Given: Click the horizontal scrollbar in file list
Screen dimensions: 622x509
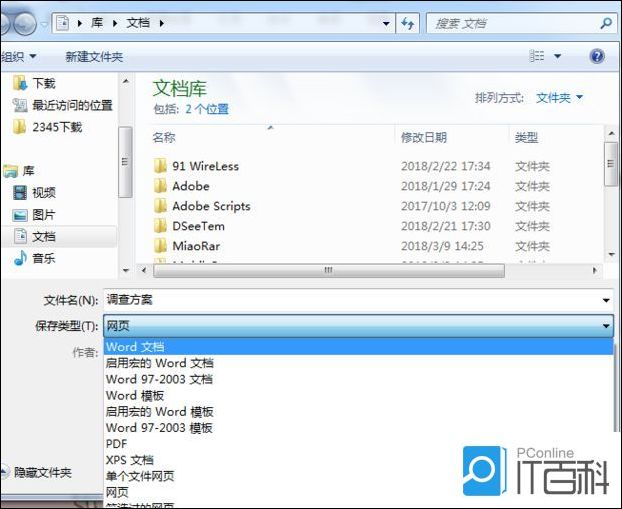Looking at the screenshot, I should [329, 271].
